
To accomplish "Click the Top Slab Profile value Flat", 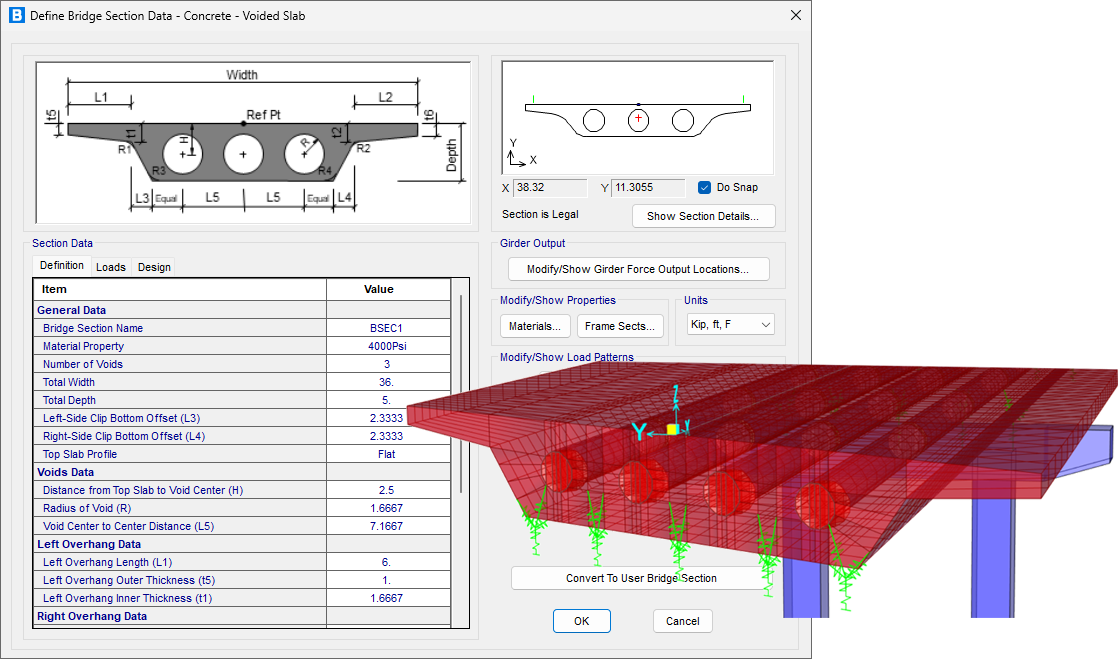I will tap(386, 454).
